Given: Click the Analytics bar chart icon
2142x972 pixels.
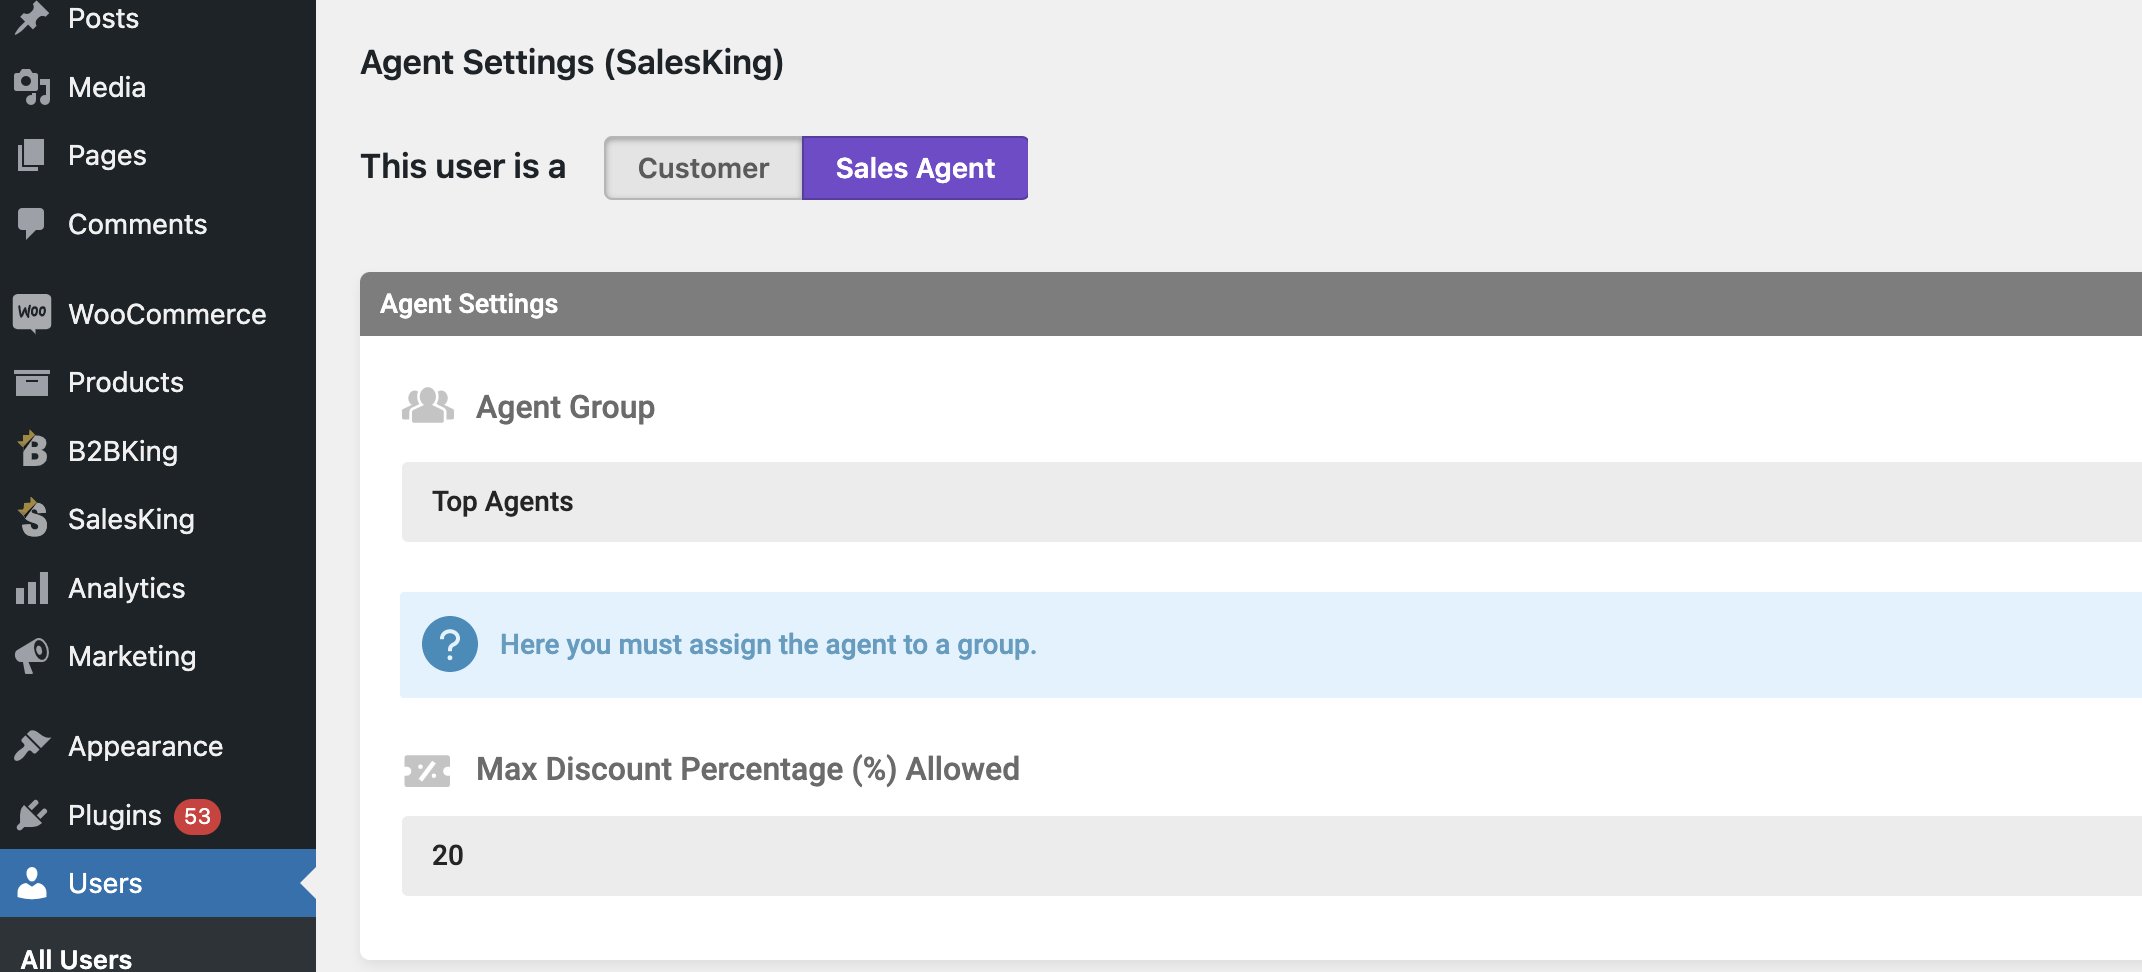Looking at the screenshot, I should click(32, 588).
